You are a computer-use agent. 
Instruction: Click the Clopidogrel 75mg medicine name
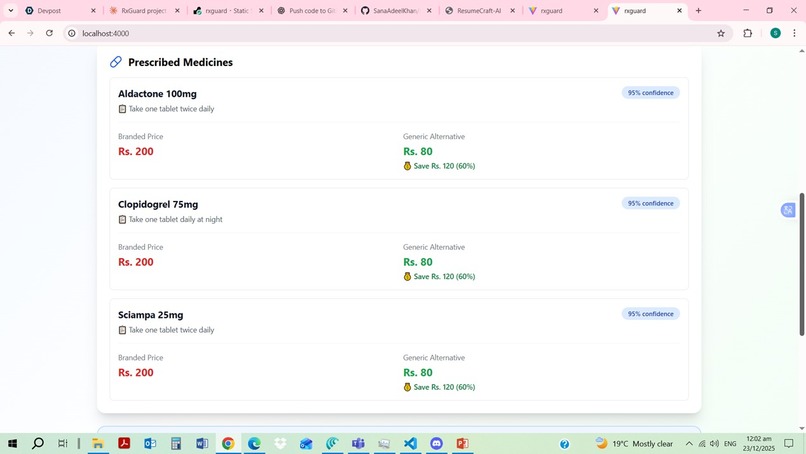(x=158, y=204)
